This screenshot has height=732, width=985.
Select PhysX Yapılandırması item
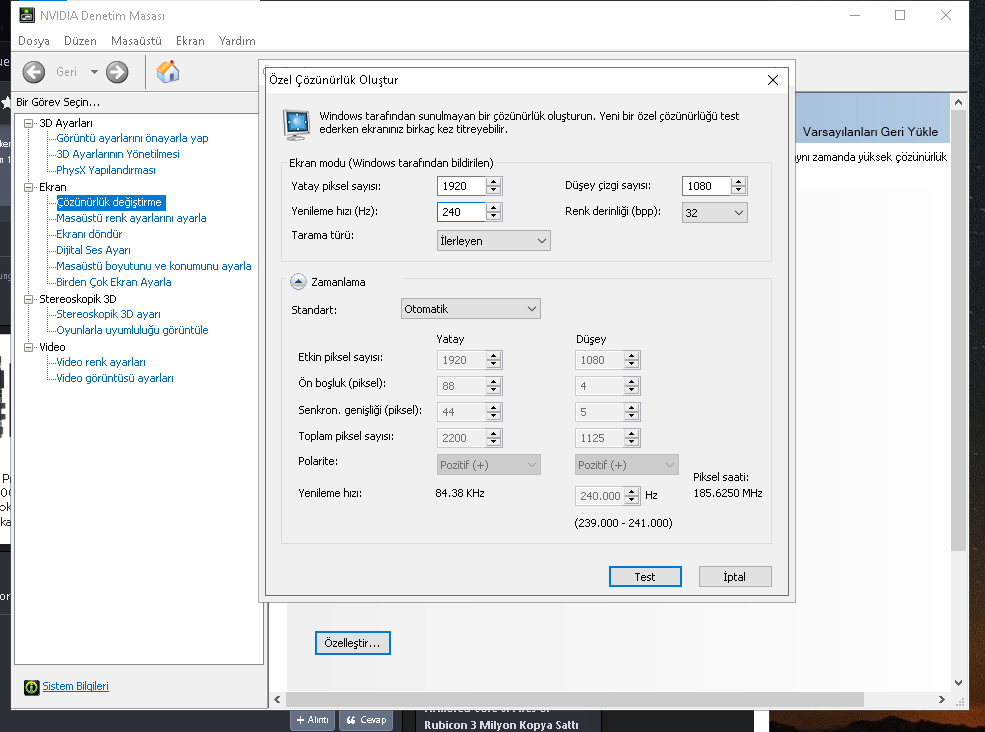click(x=106, y=170)
